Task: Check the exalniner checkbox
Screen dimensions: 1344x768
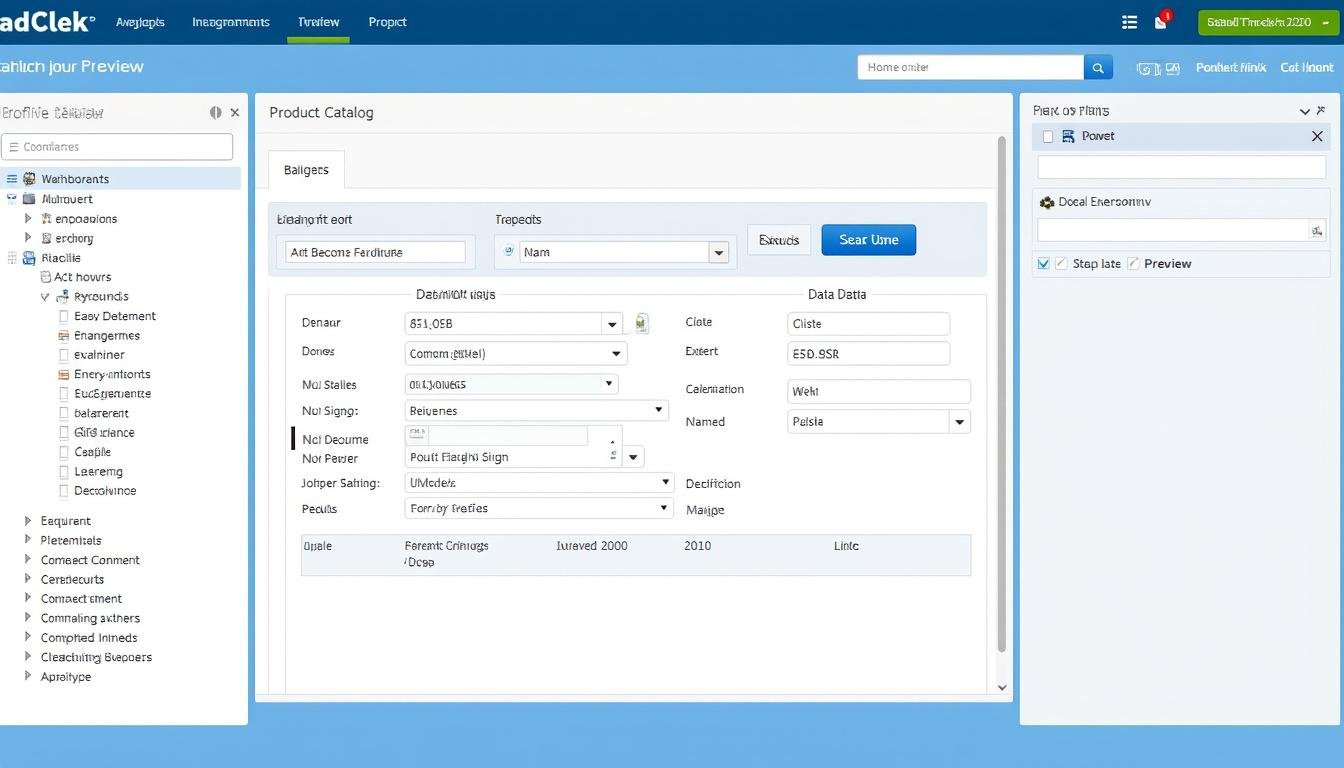Action: (x=64, y=355)
